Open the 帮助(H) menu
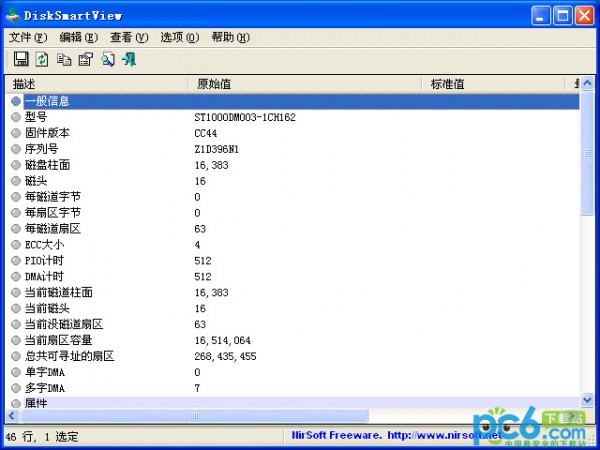This screenshot has height=450, width=600. [231, 38]
